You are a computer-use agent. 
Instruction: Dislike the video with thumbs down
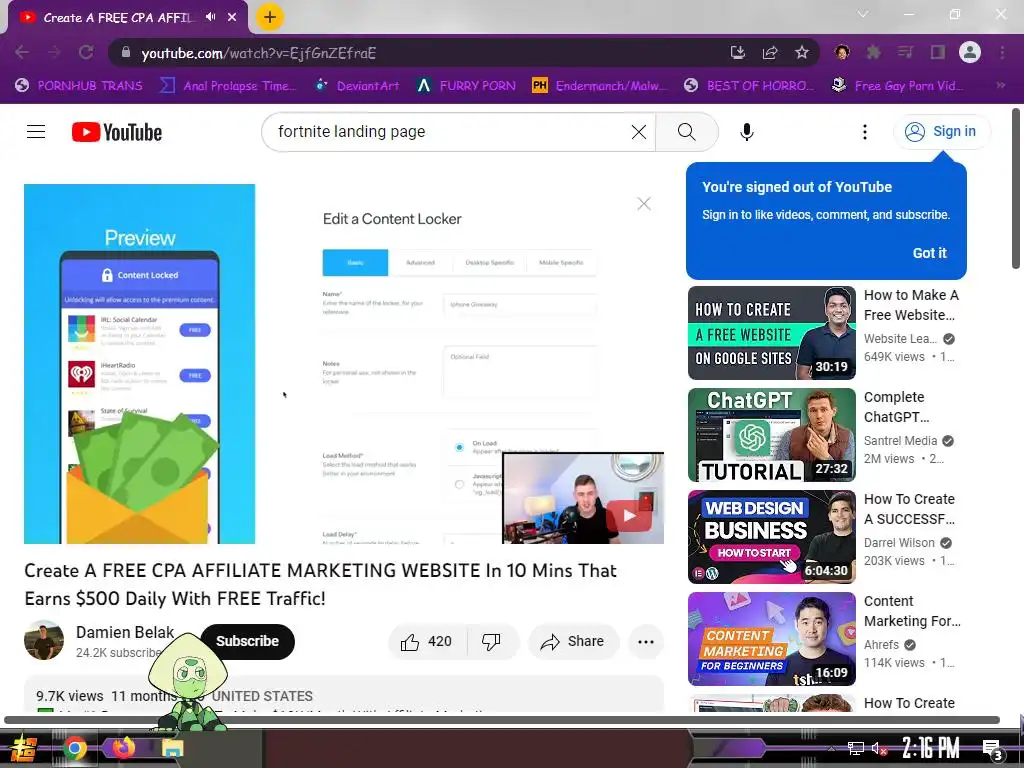tap(491, 642)
